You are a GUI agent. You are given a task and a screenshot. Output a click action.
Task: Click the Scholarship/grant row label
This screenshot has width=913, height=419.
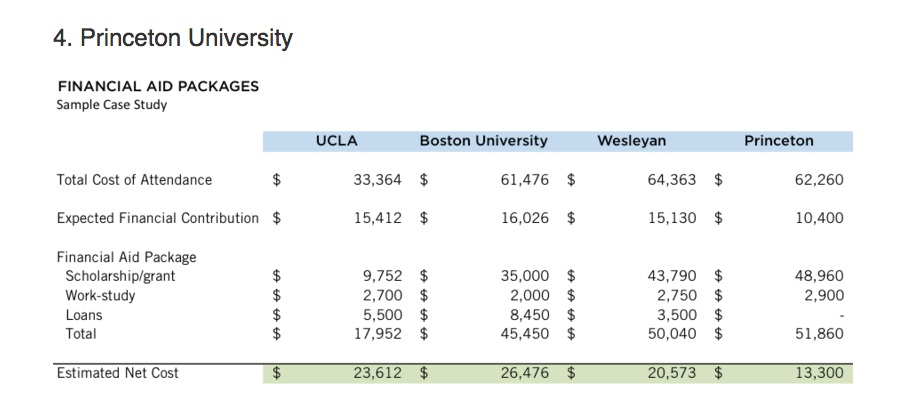click(x=120, y=276)
